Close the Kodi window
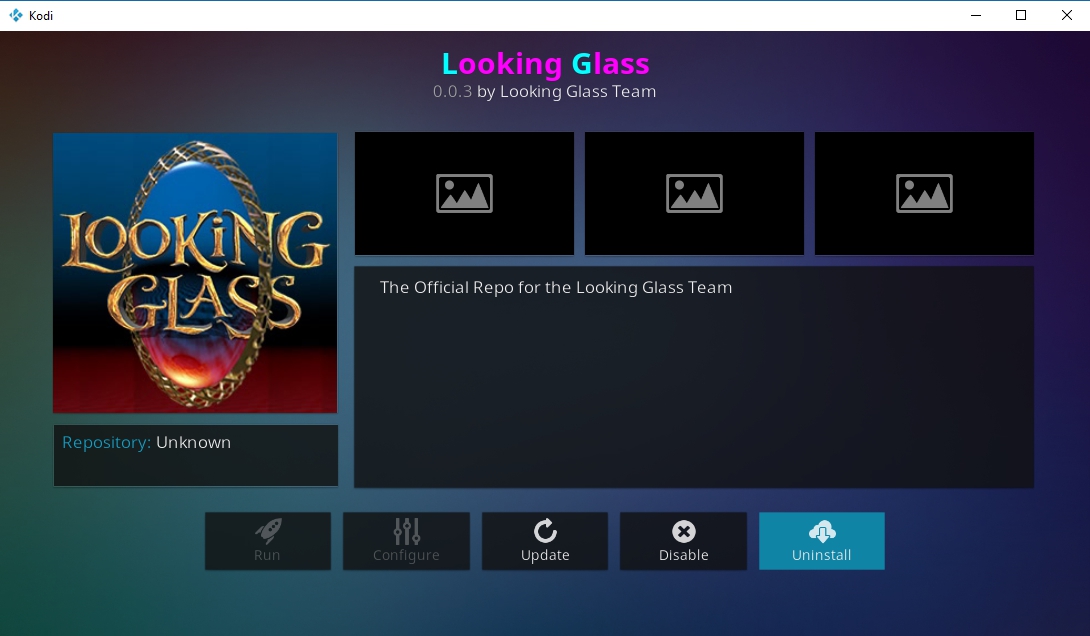The image size is (1090, 636). pyautogui.click(x=1066, y=15)
